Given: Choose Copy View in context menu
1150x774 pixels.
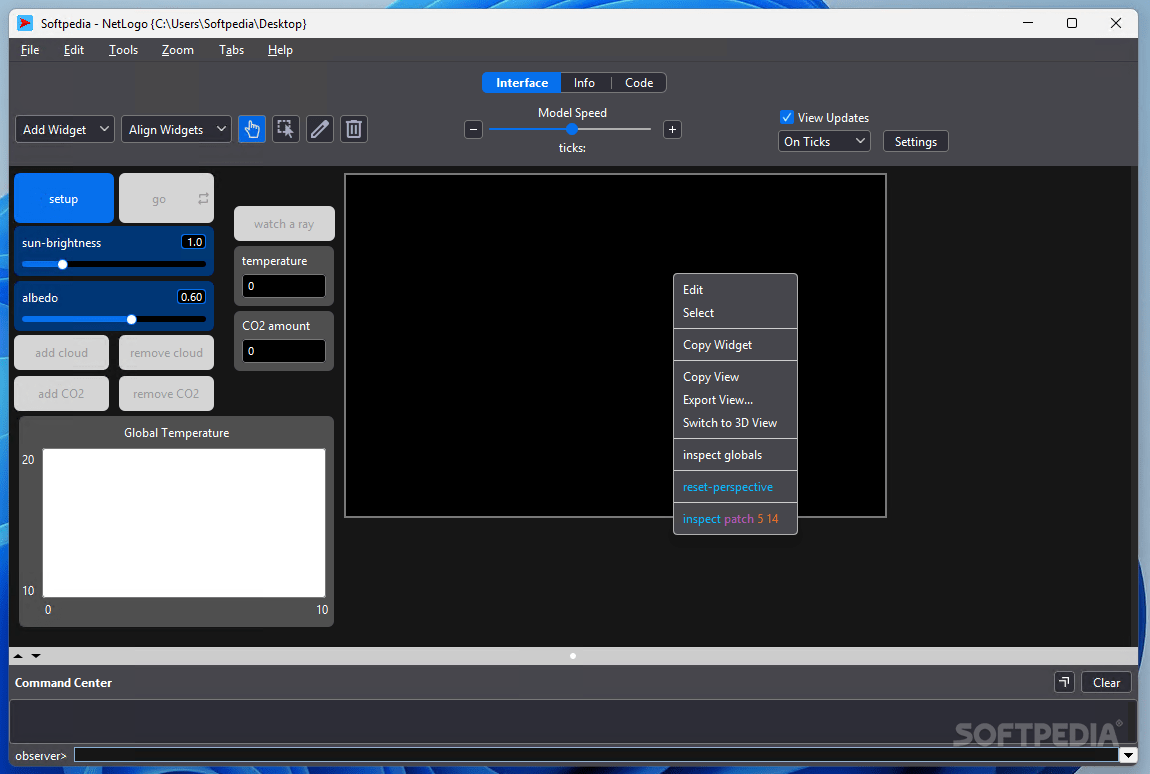Looking at the screenshot, I should (x=735, y=377).
